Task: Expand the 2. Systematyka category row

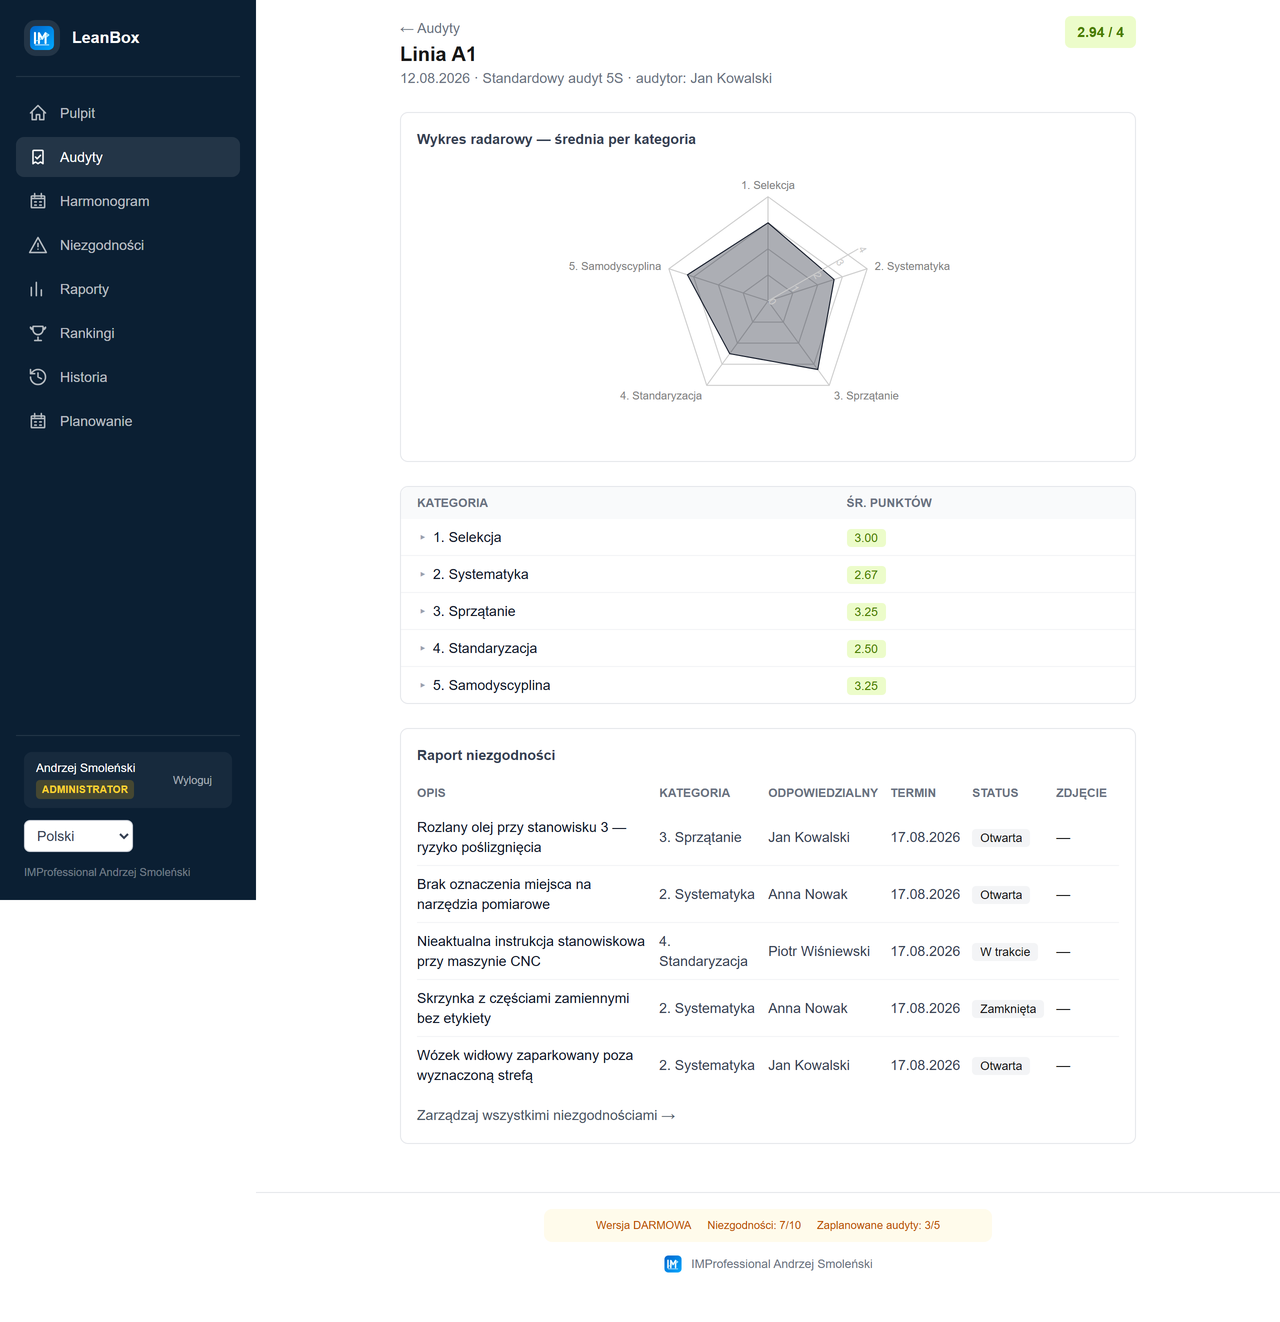Action: pos(767,574)
